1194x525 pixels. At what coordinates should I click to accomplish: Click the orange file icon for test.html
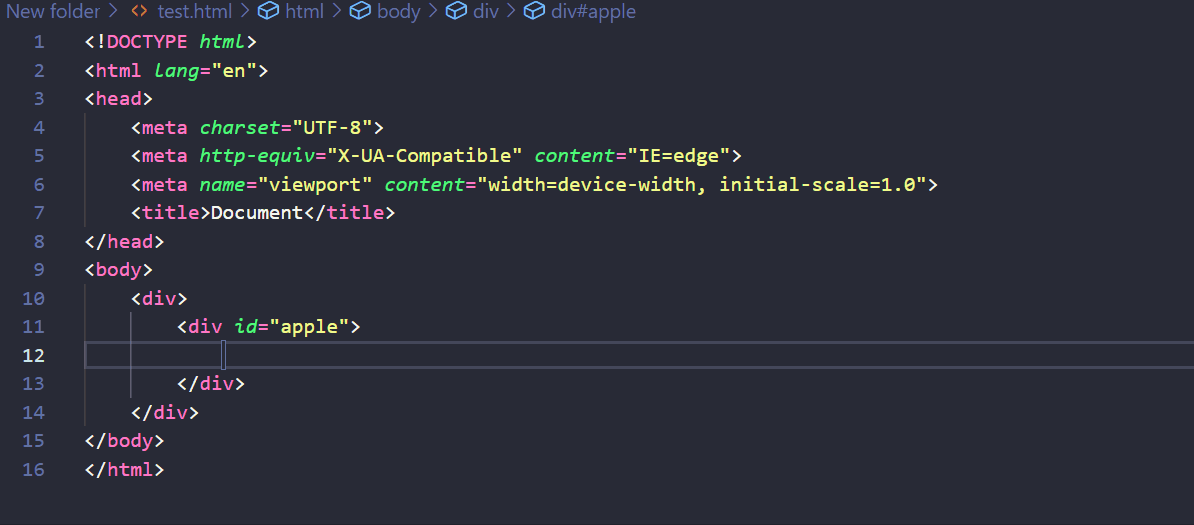(139, 11)
